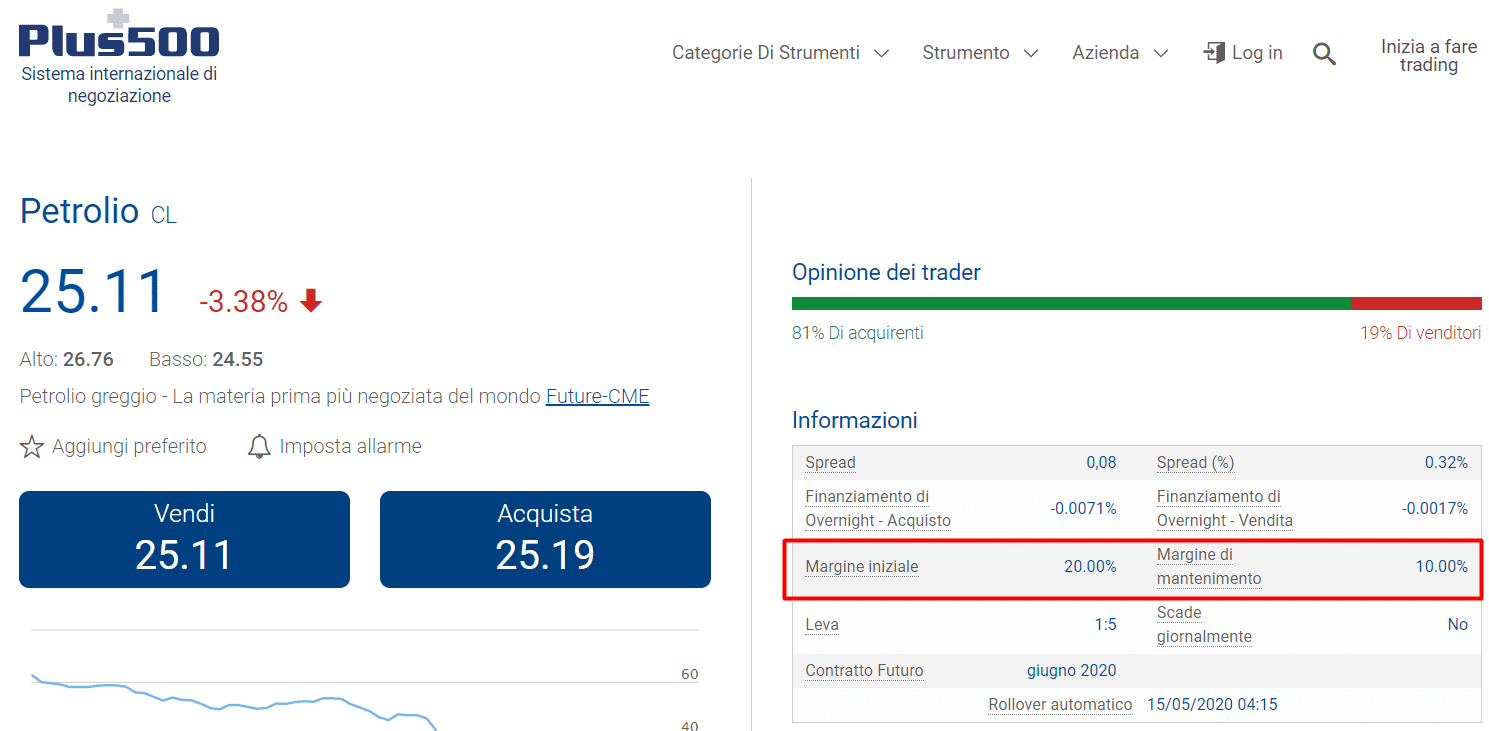Image resolution: width=1489 pixels, height=731 pixels.
Task: Click the 10.00% margin value
Action: [x=1442, y=567]
